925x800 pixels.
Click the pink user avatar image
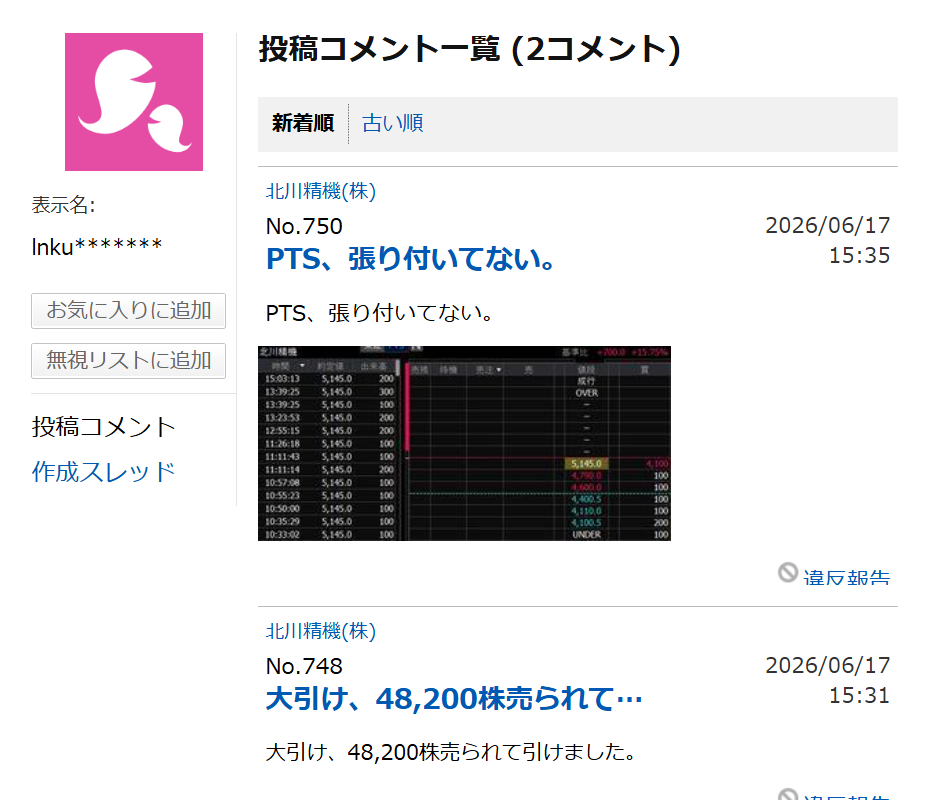tap(134, 102)
